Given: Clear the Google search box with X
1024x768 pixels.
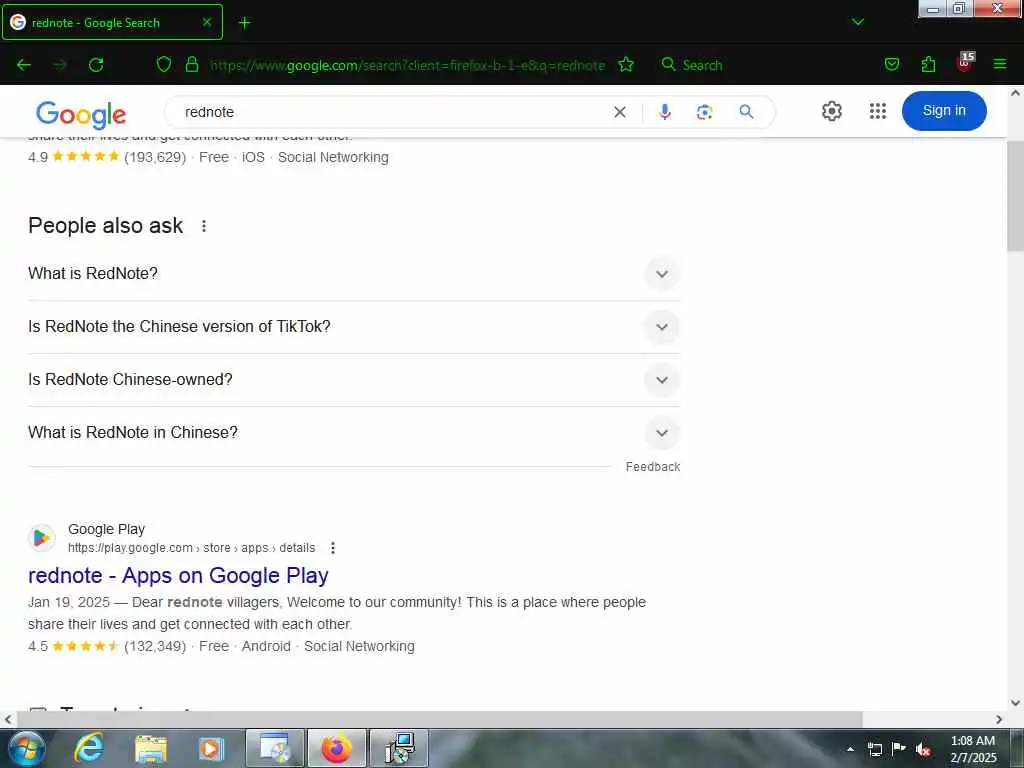Looking at the screenshot, I should [x=620, y=112].
